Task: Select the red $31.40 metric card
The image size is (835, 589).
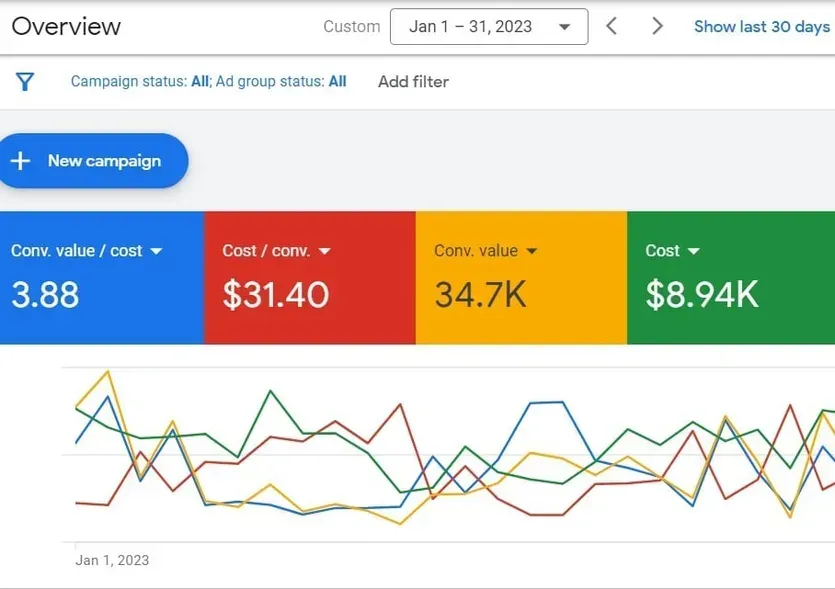Action: pos(310,277)
